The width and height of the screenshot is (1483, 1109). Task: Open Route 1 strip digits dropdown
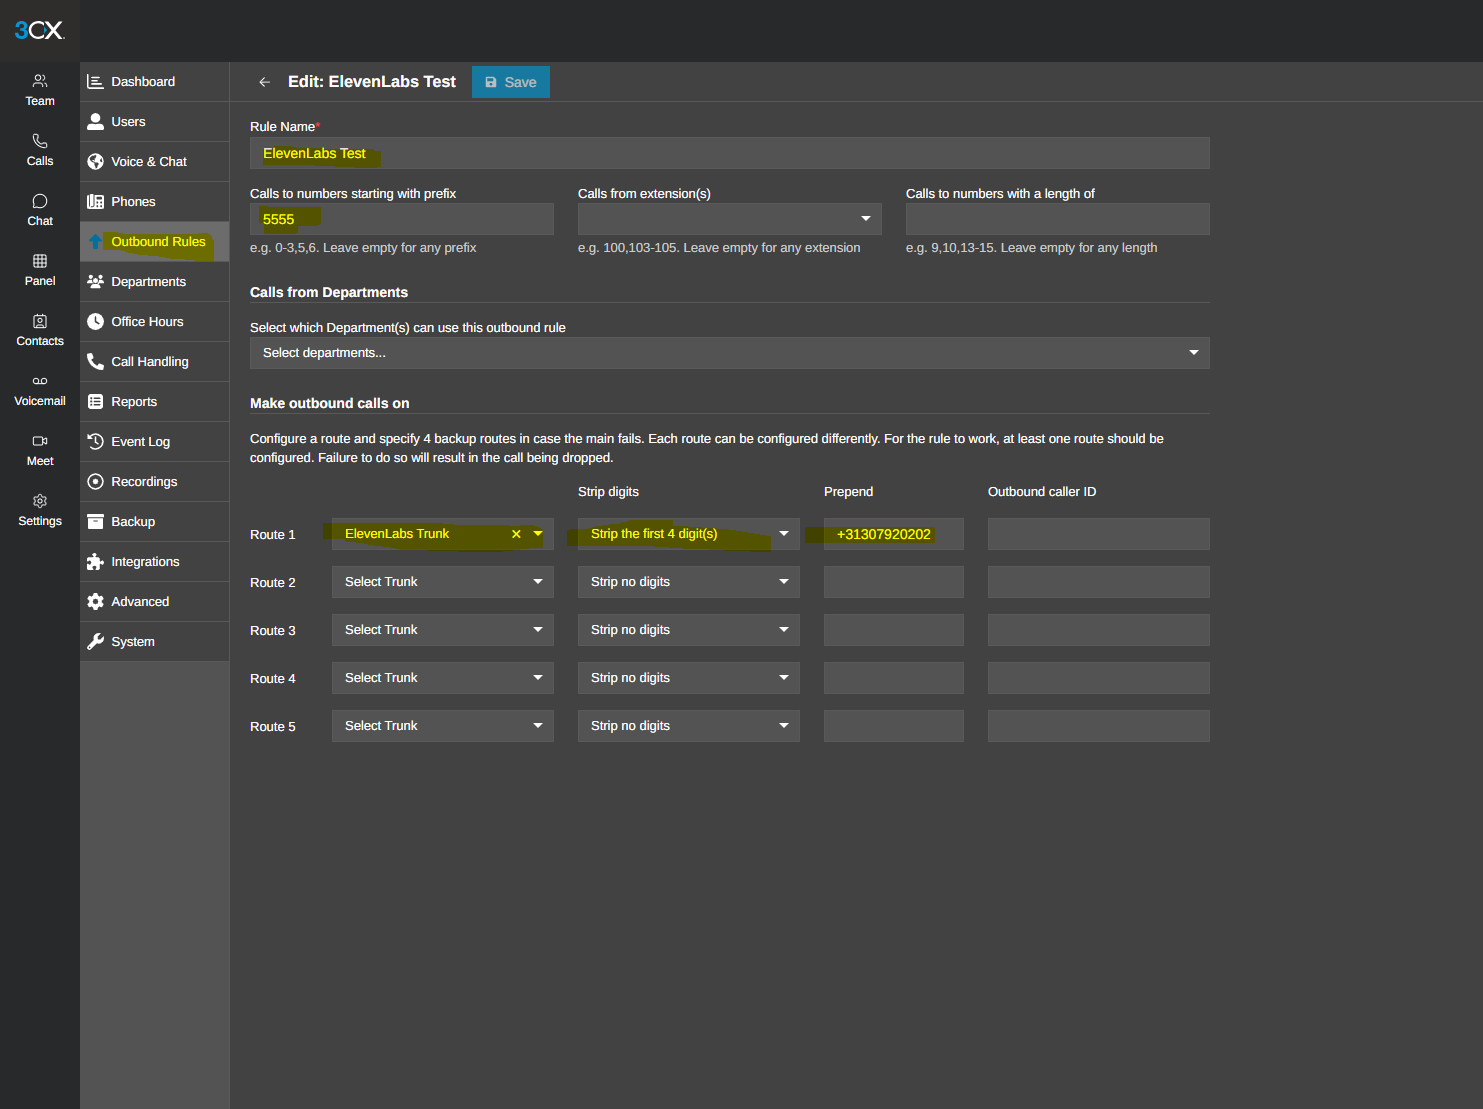pos(689,534)
